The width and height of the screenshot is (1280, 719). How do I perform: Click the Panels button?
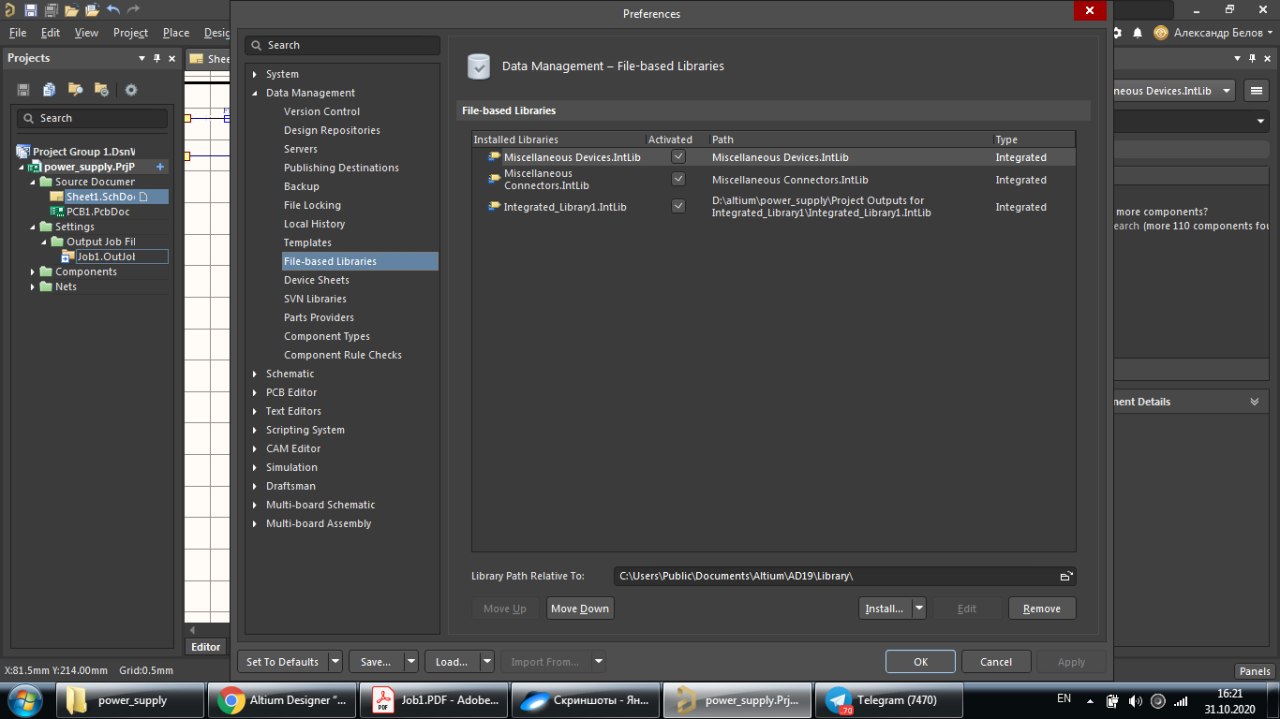1255,671
